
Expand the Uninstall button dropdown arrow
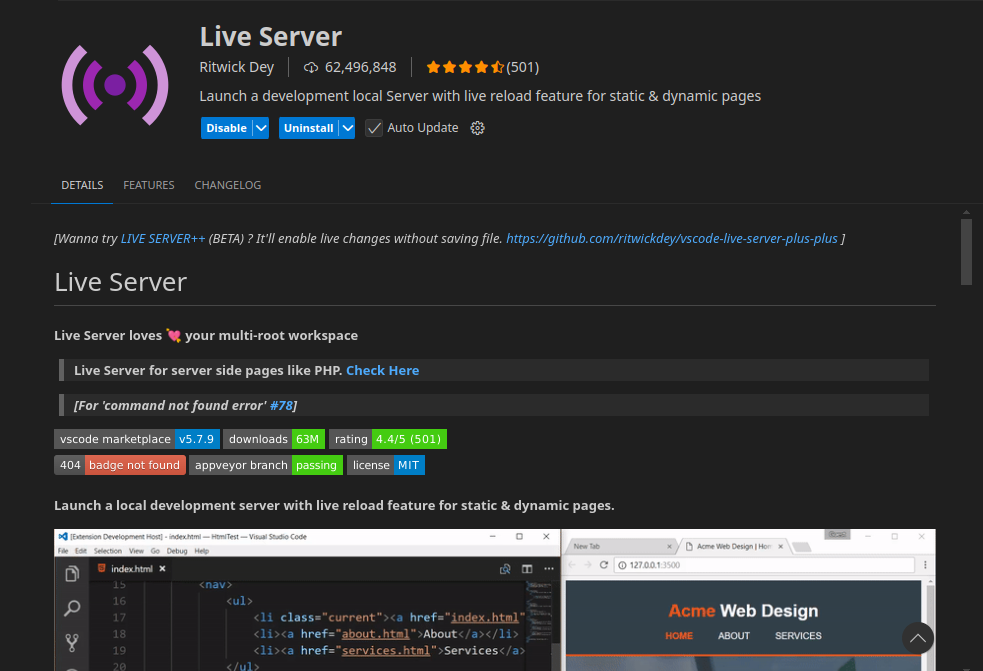tap(347, 128)
